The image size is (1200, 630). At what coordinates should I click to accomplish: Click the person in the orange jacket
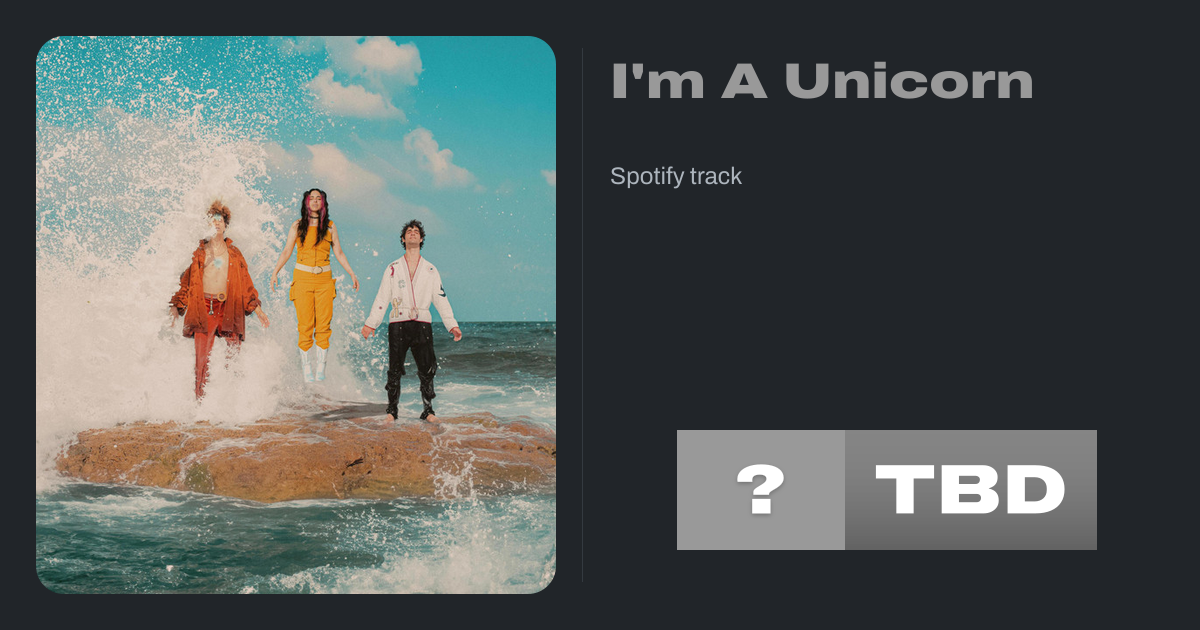click(x=216, y=298)
